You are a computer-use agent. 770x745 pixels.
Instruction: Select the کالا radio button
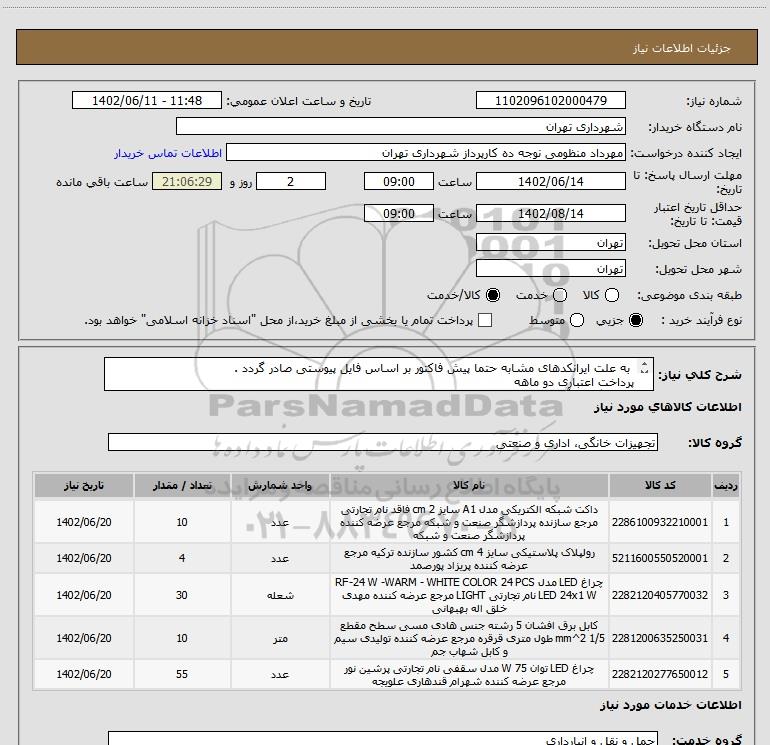tap(612, 295)
